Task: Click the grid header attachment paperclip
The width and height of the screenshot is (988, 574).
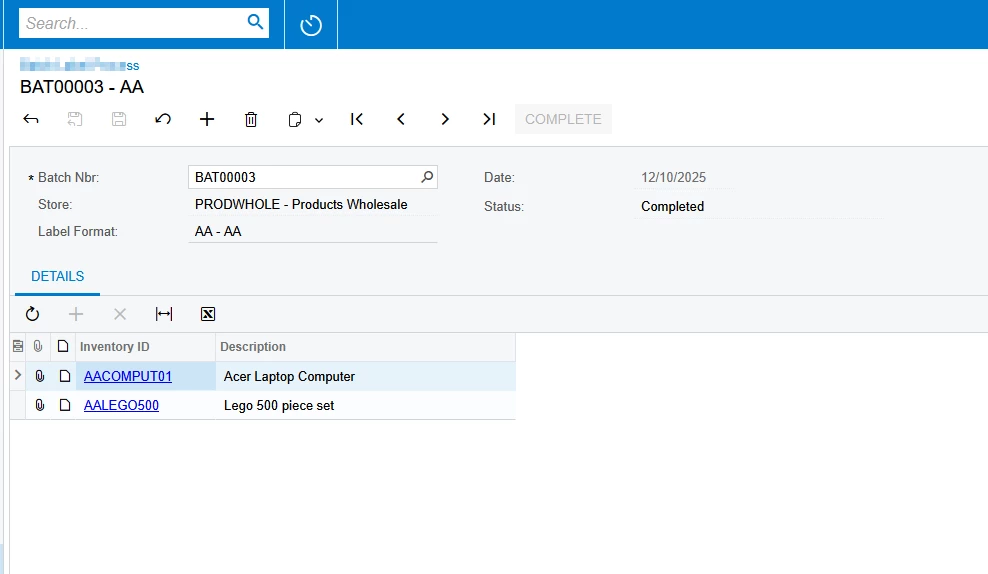Action: [x=38, y=347]
